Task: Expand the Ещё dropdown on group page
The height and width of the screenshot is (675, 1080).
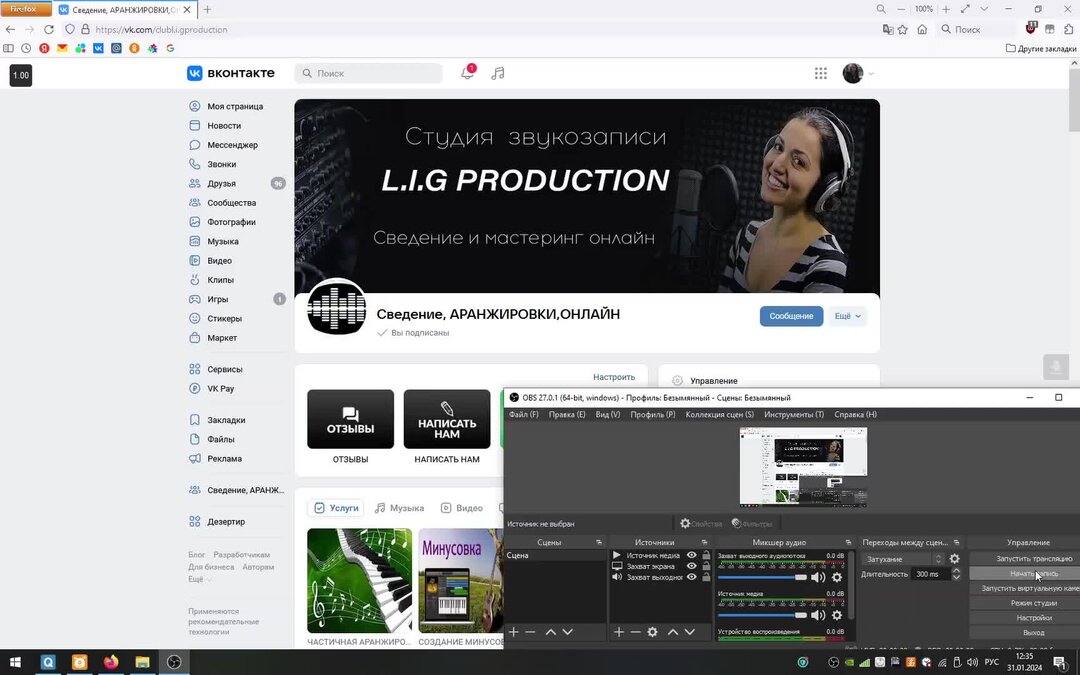Action: [x=847, y=316]
